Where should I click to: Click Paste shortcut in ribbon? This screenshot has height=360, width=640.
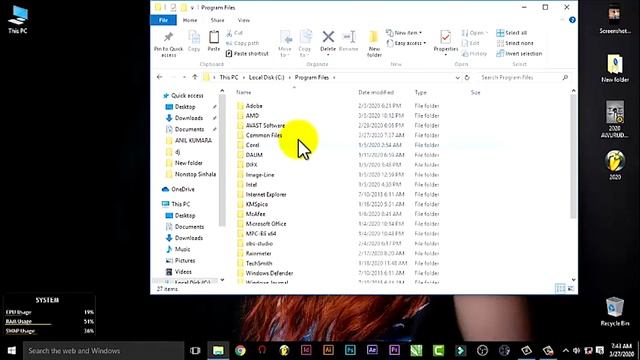click(x=247, y=53)
